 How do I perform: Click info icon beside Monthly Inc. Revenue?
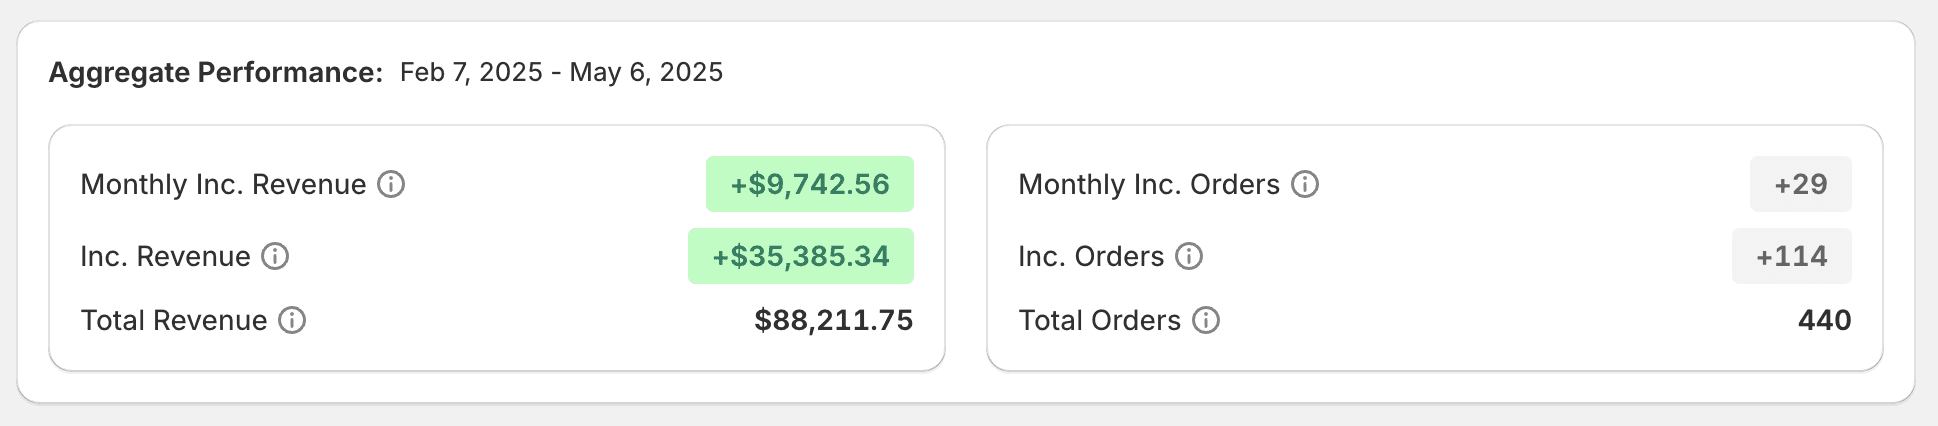pos(391,184)
